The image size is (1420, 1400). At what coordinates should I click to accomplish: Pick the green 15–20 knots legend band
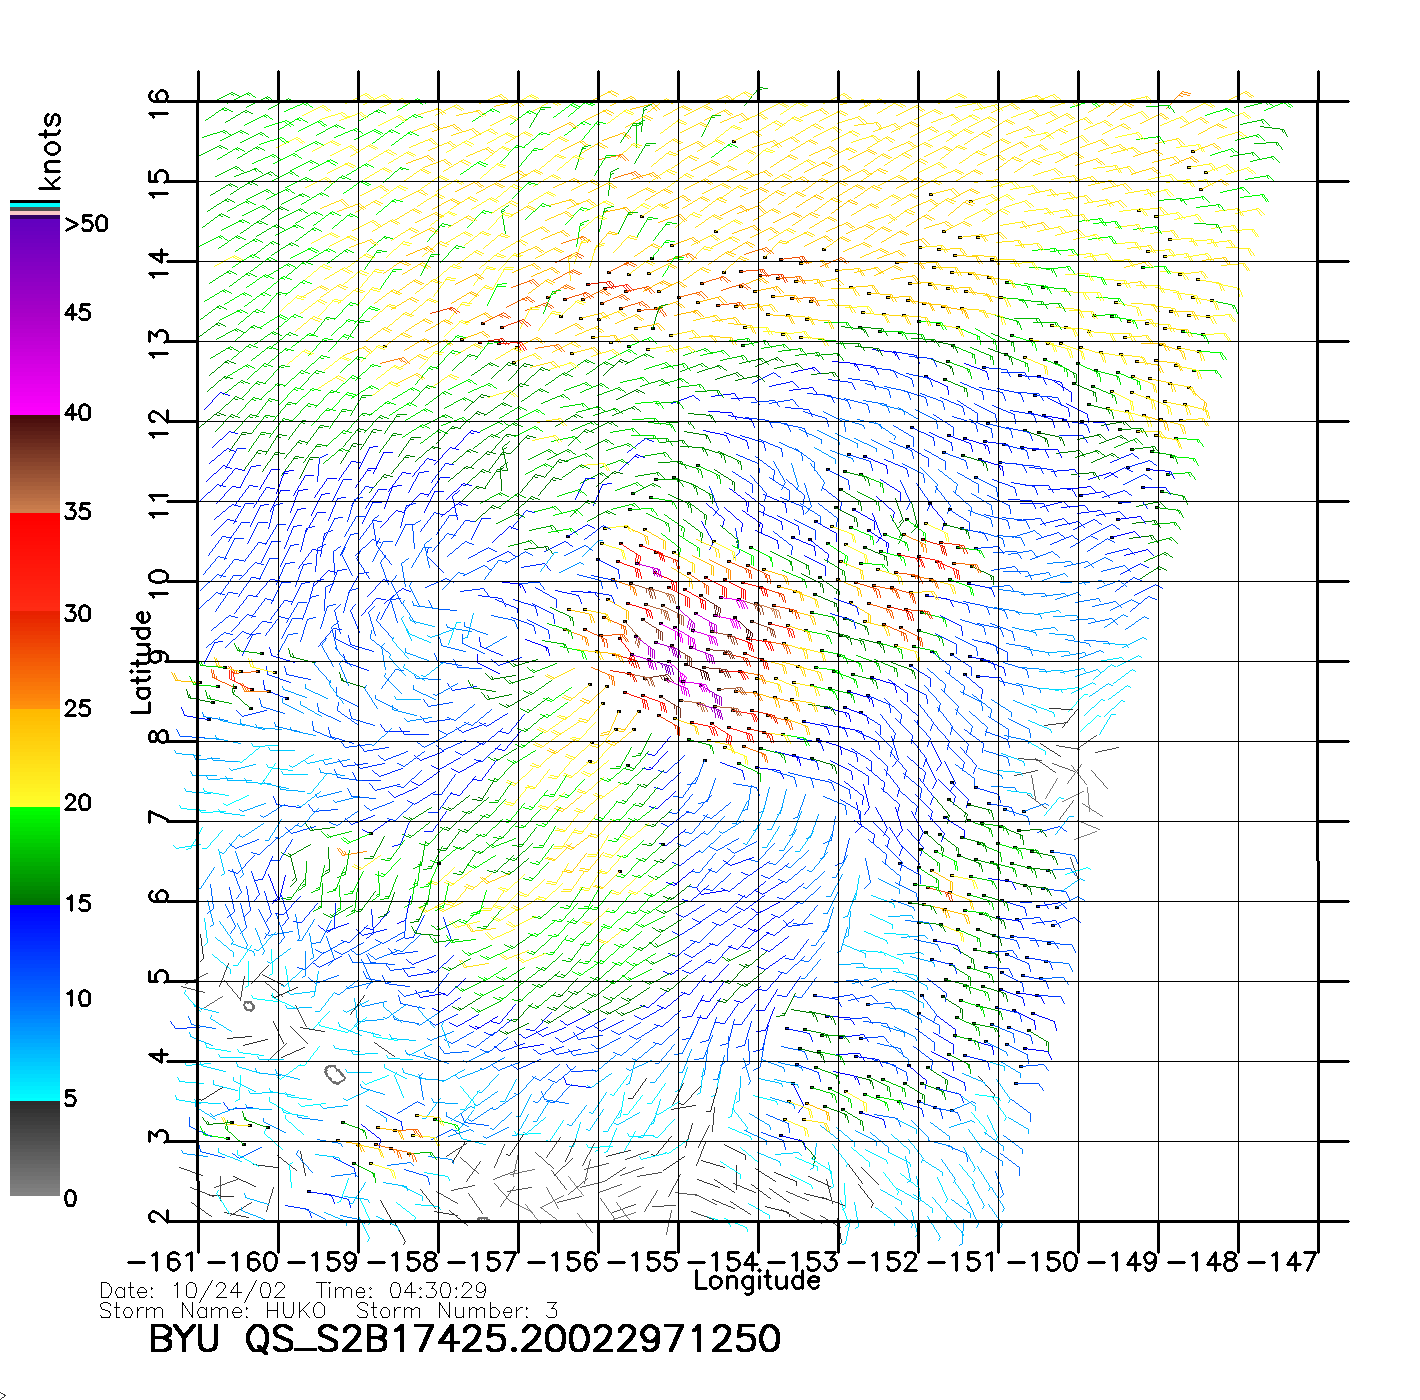coord(35,855)
